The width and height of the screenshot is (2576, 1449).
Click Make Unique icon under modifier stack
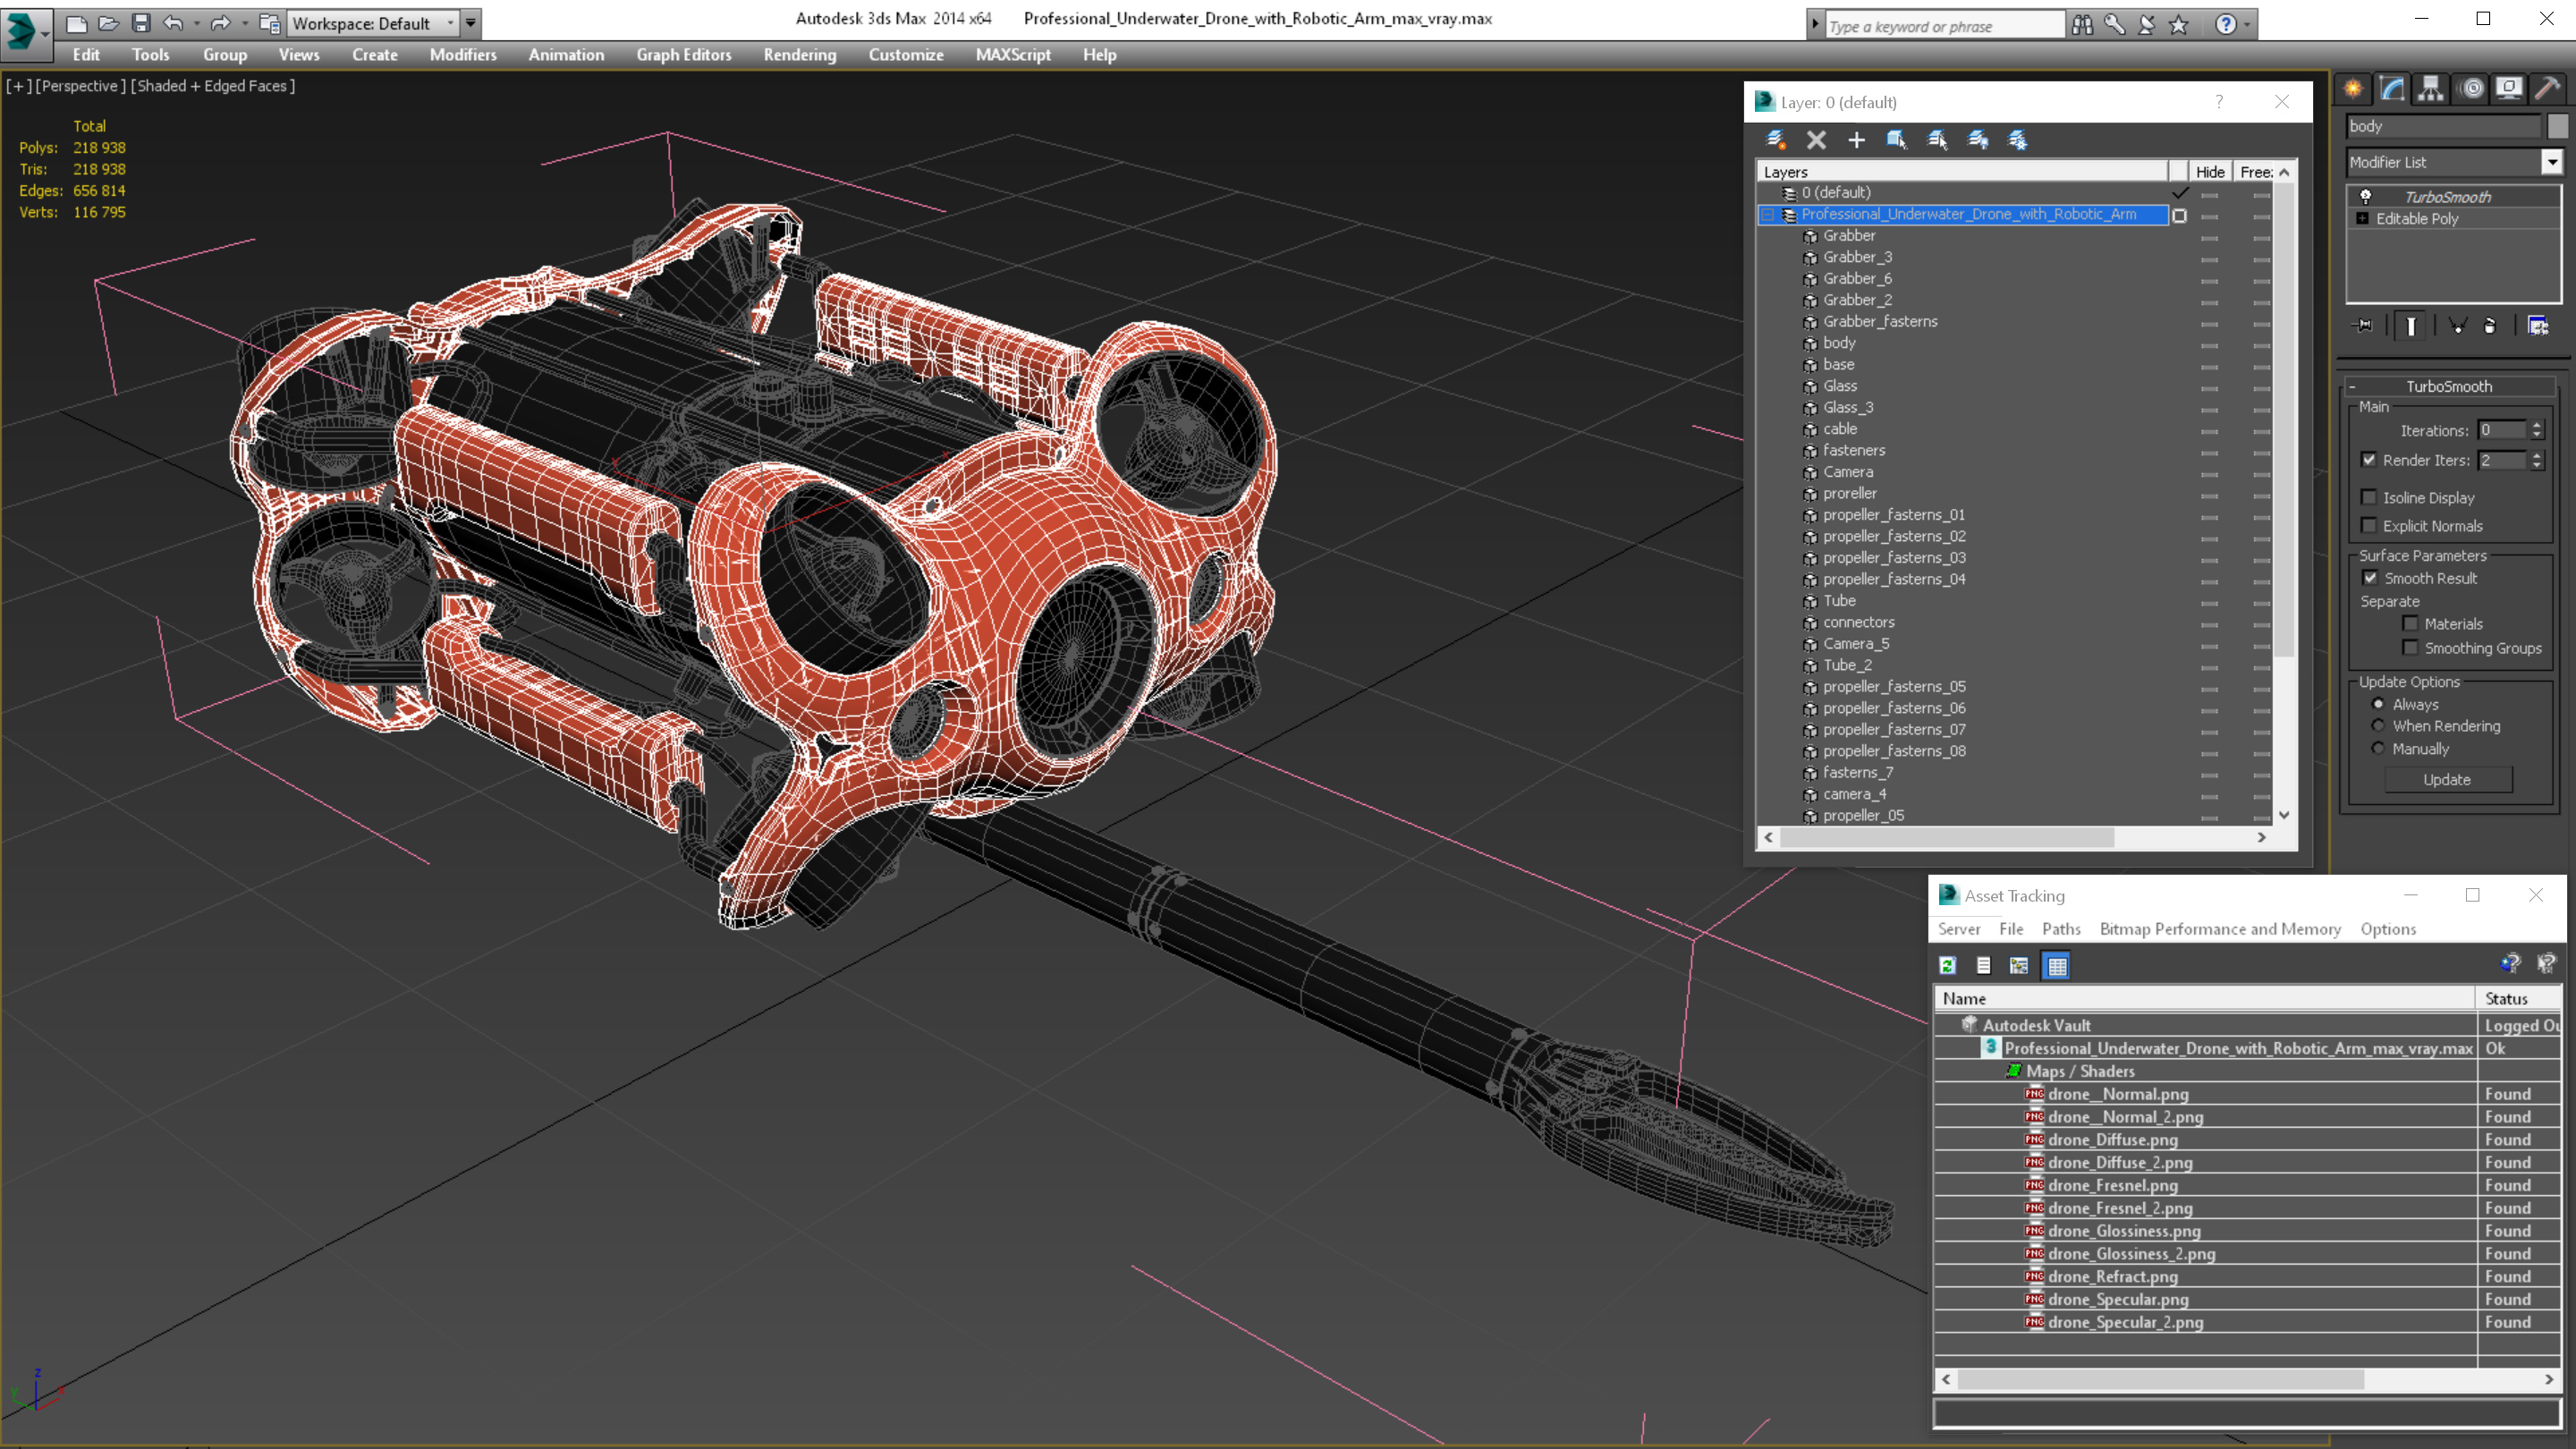2457,326
